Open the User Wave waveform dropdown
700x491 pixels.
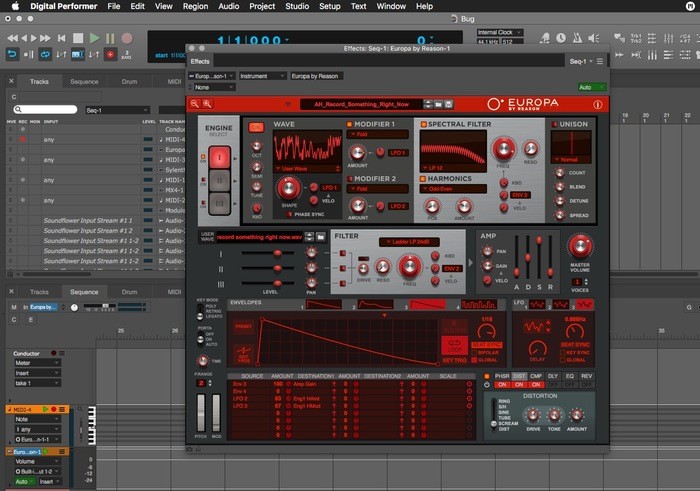tap(307, 169)
